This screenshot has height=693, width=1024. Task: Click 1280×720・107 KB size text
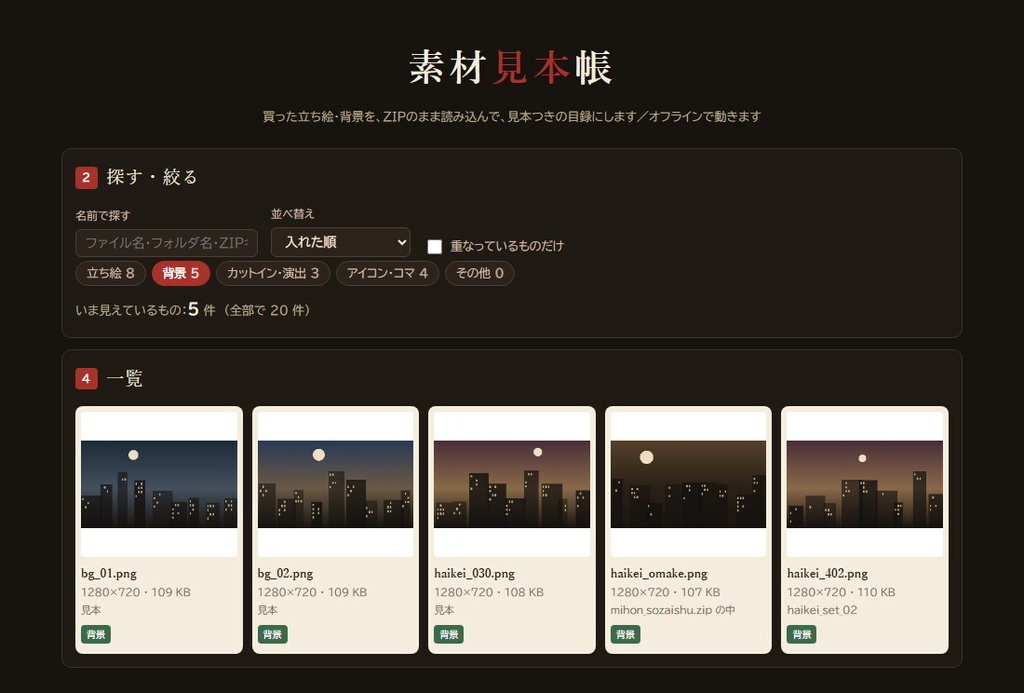click(665, 592)
